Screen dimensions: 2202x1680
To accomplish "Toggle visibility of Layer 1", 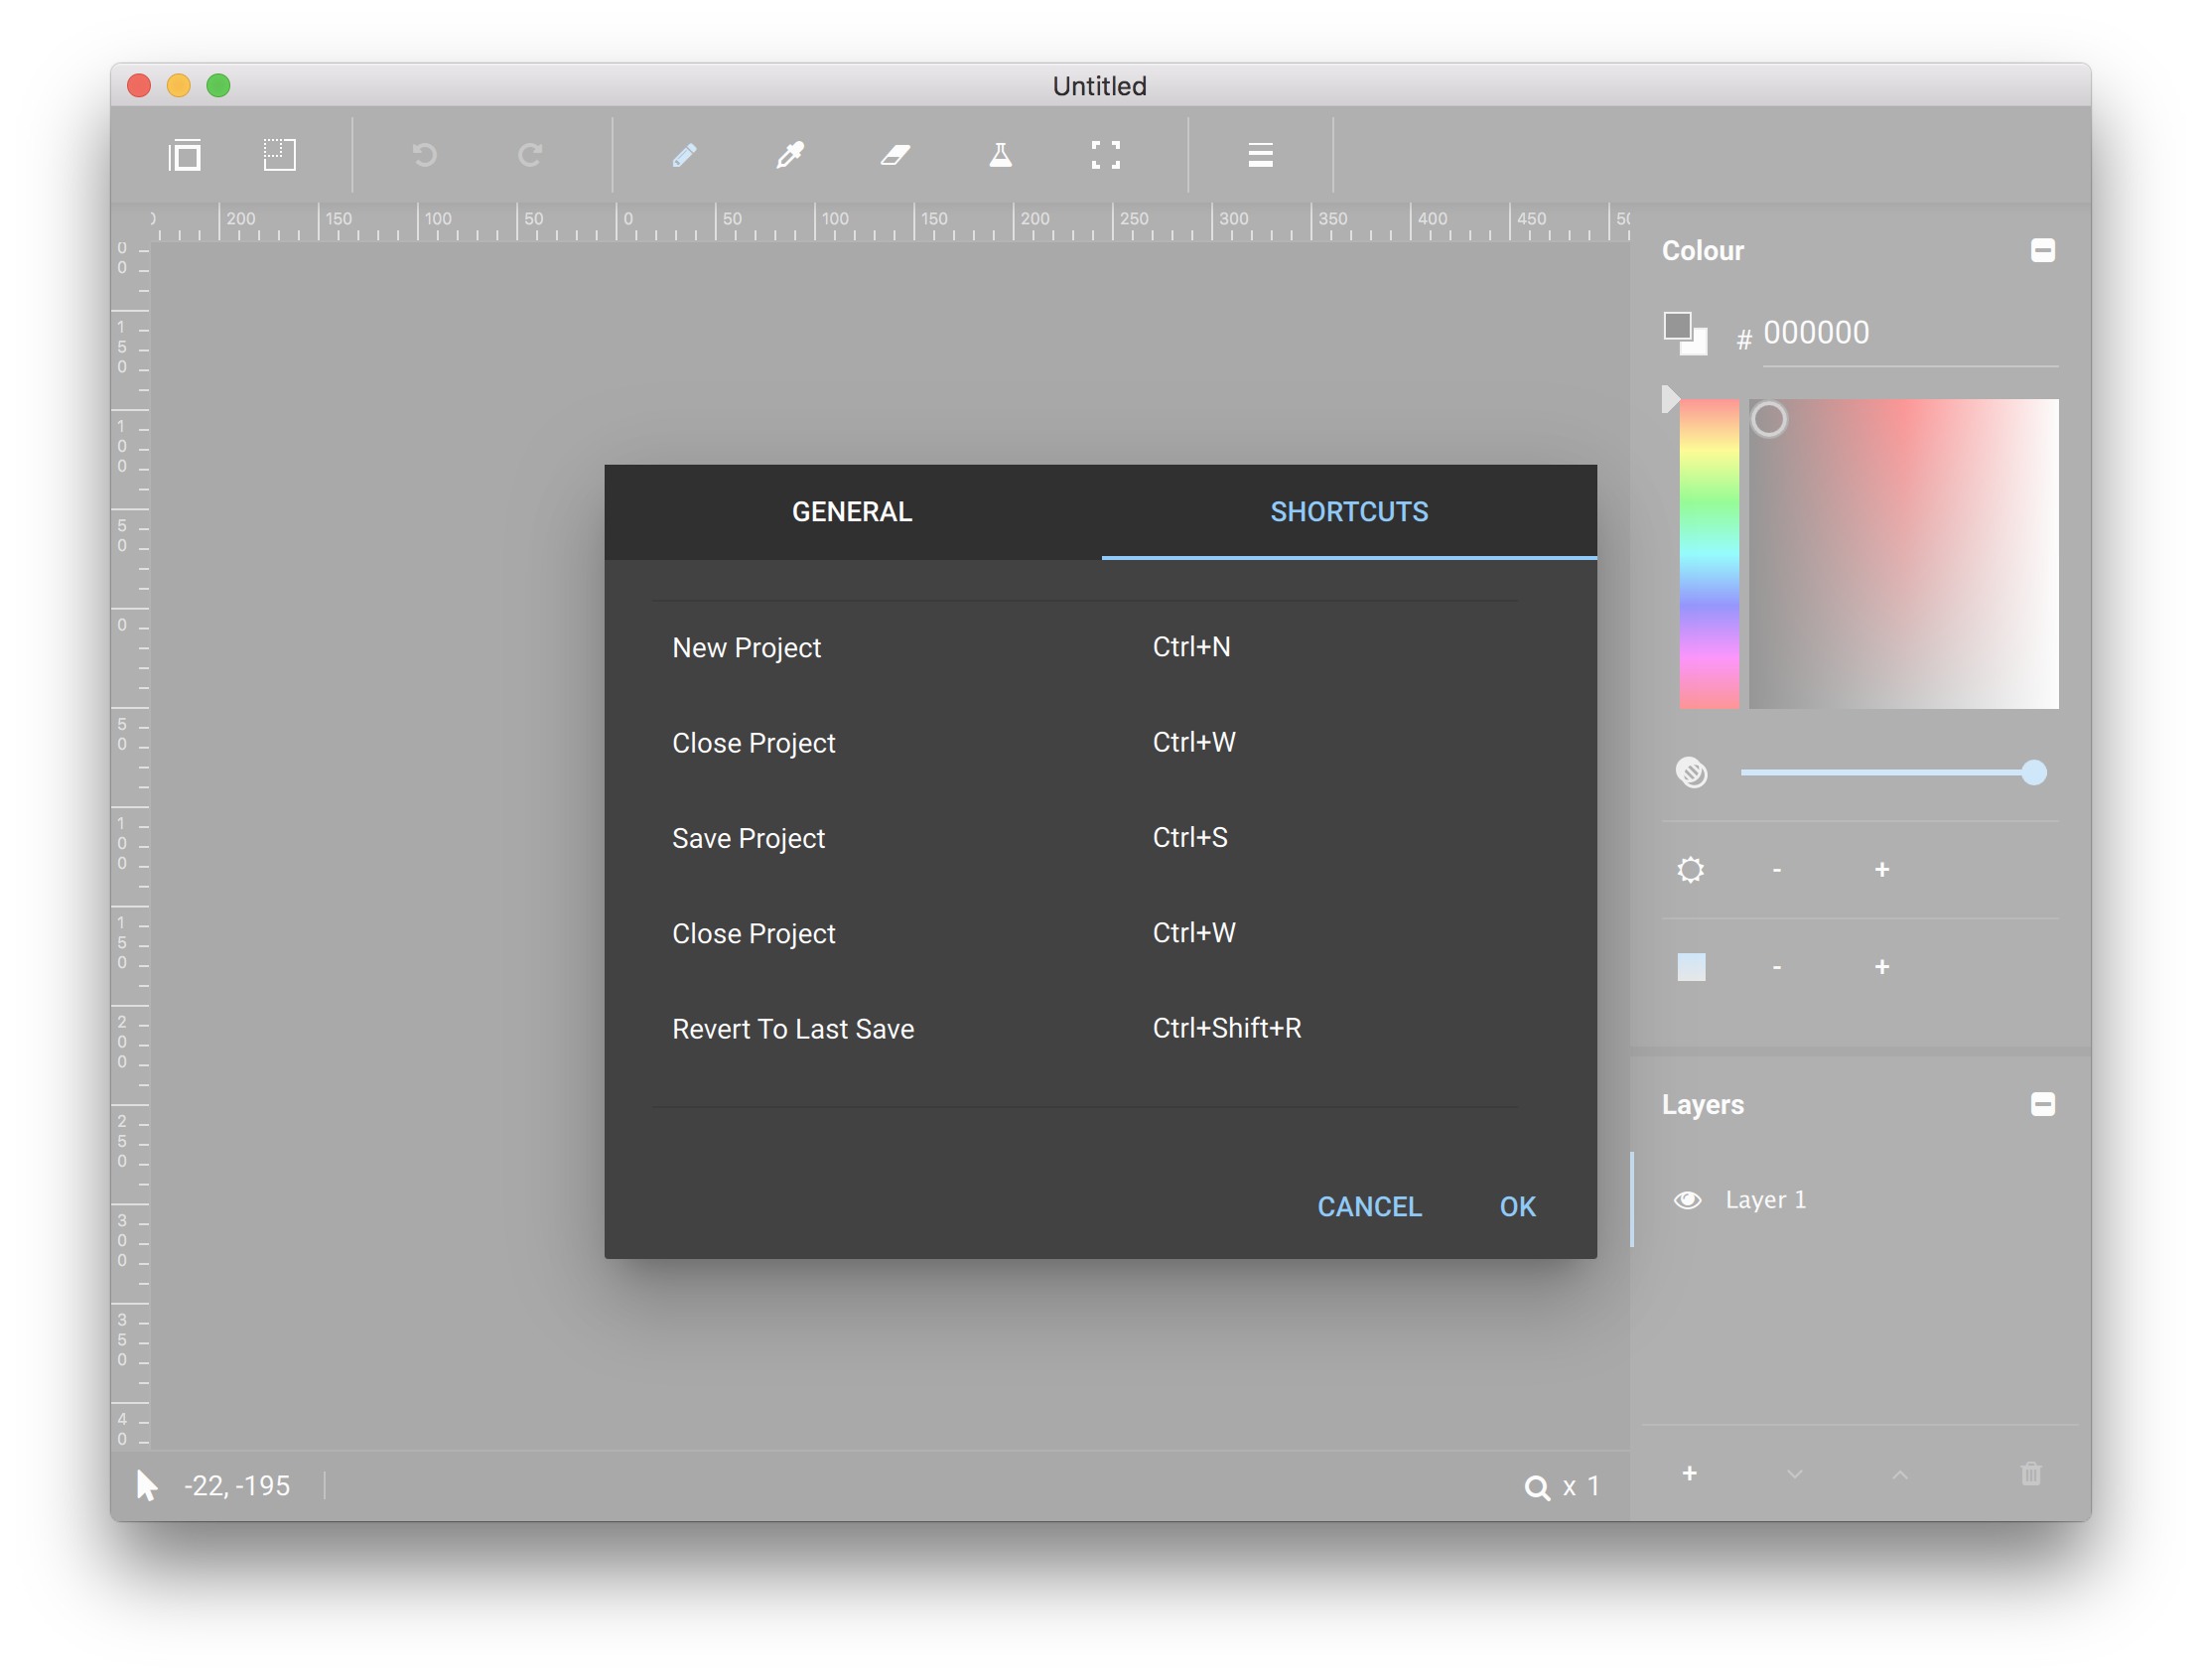I will point(1688,1200).
